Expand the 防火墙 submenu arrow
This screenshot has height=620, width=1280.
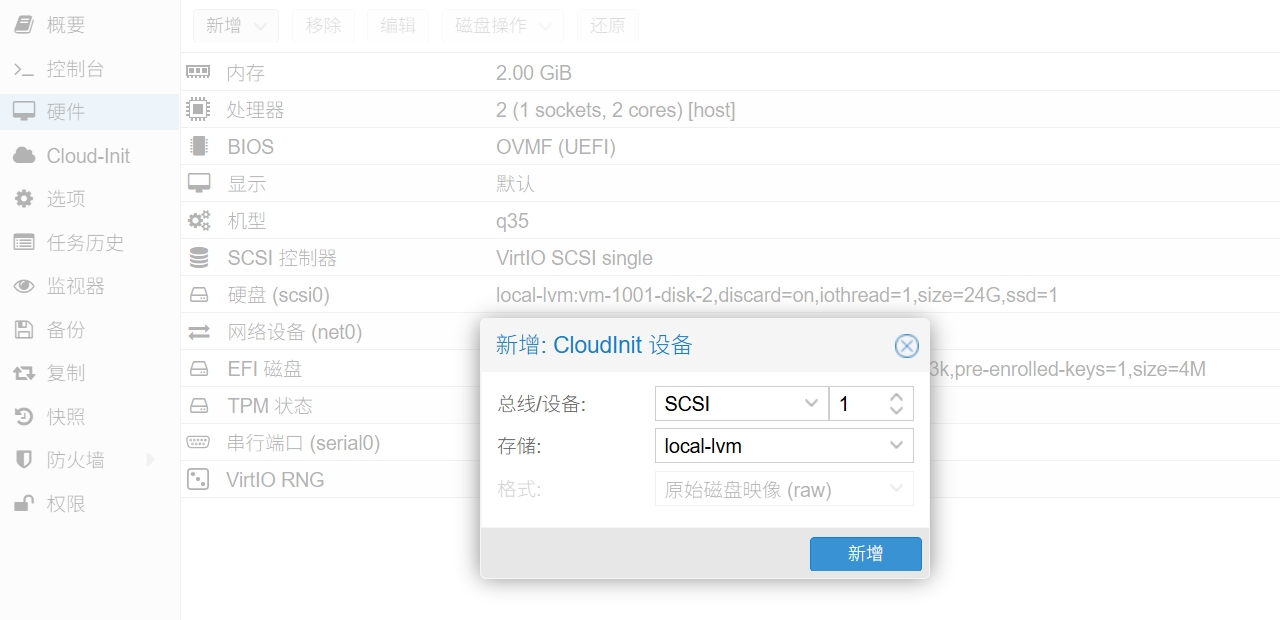click(x=151, y=460)
